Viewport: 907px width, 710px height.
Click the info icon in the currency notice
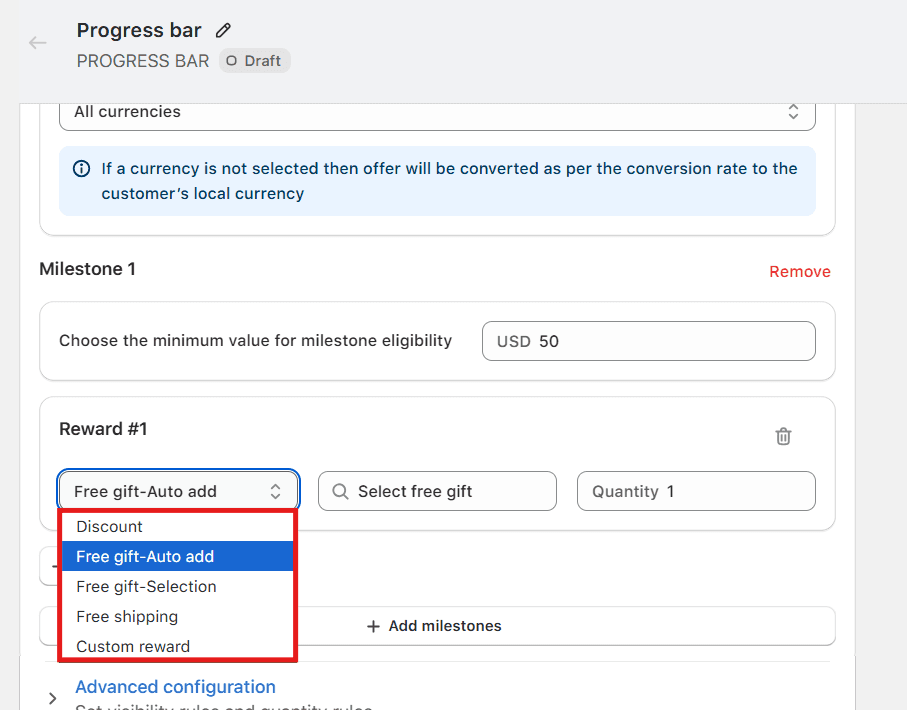[x=81, y=168]
